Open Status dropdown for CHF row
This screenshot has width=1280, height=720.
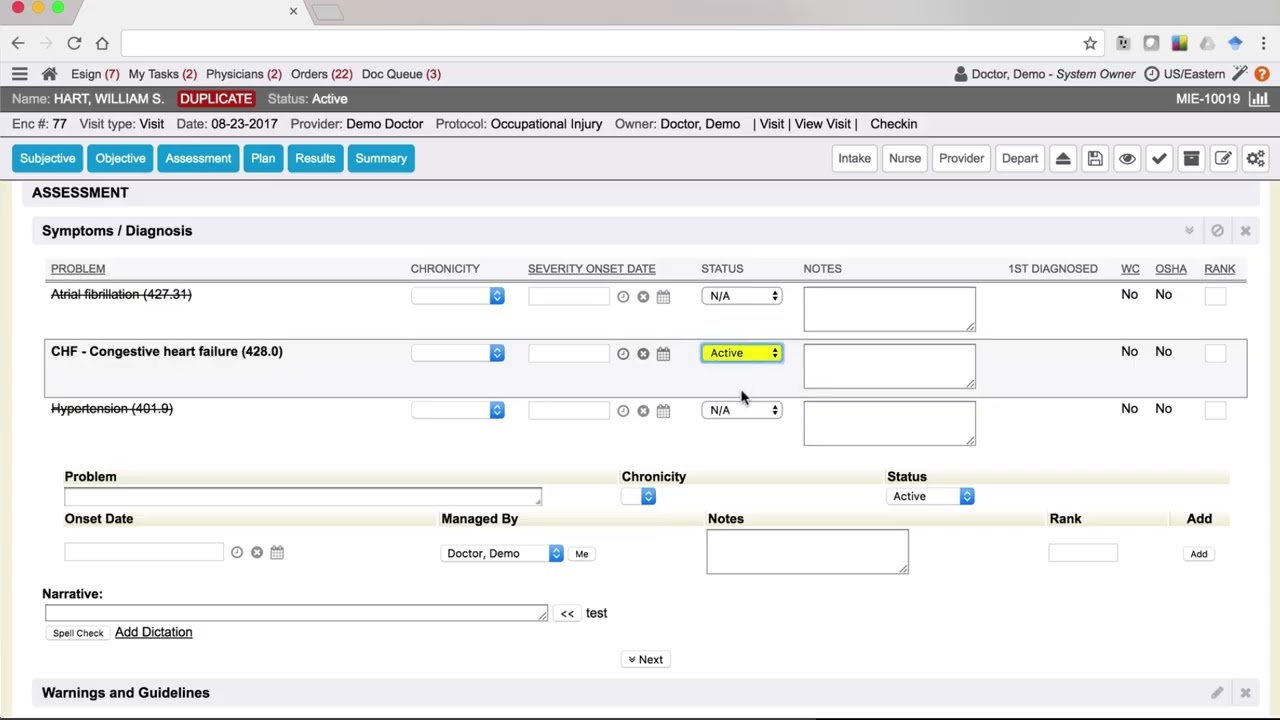(742, 353)
